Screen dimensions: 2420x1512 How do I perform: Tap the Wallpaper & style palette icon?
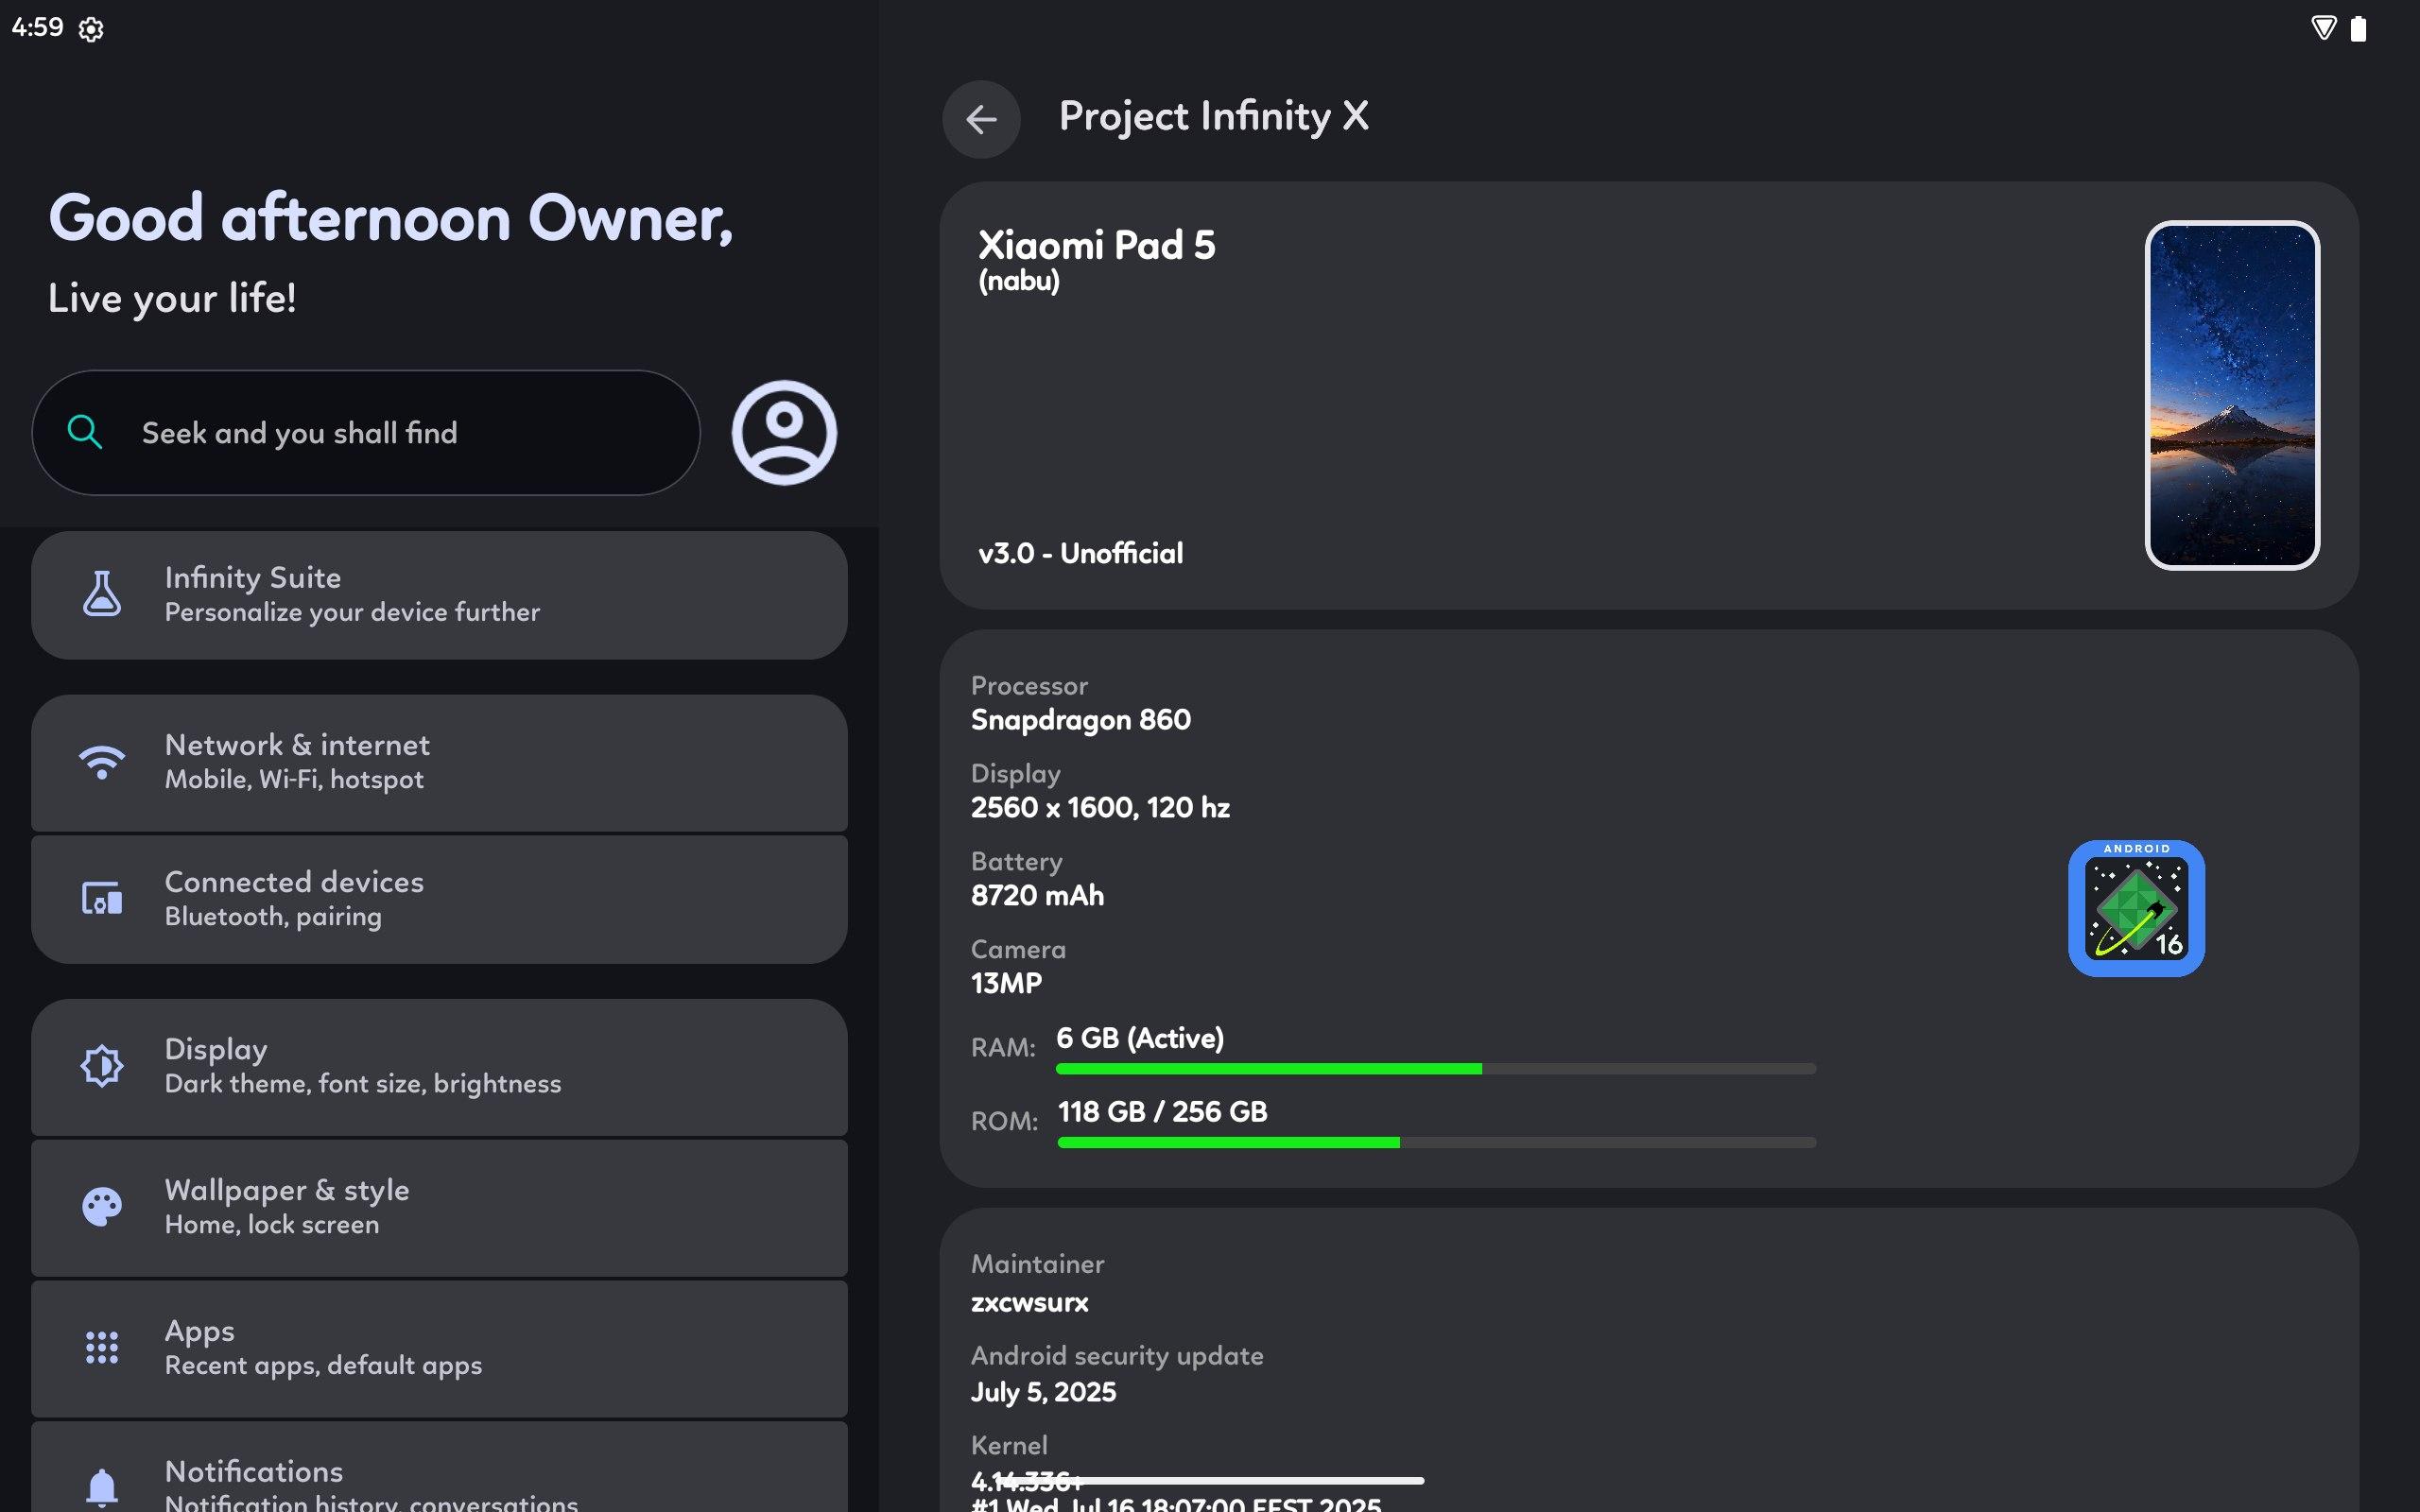102,1206
